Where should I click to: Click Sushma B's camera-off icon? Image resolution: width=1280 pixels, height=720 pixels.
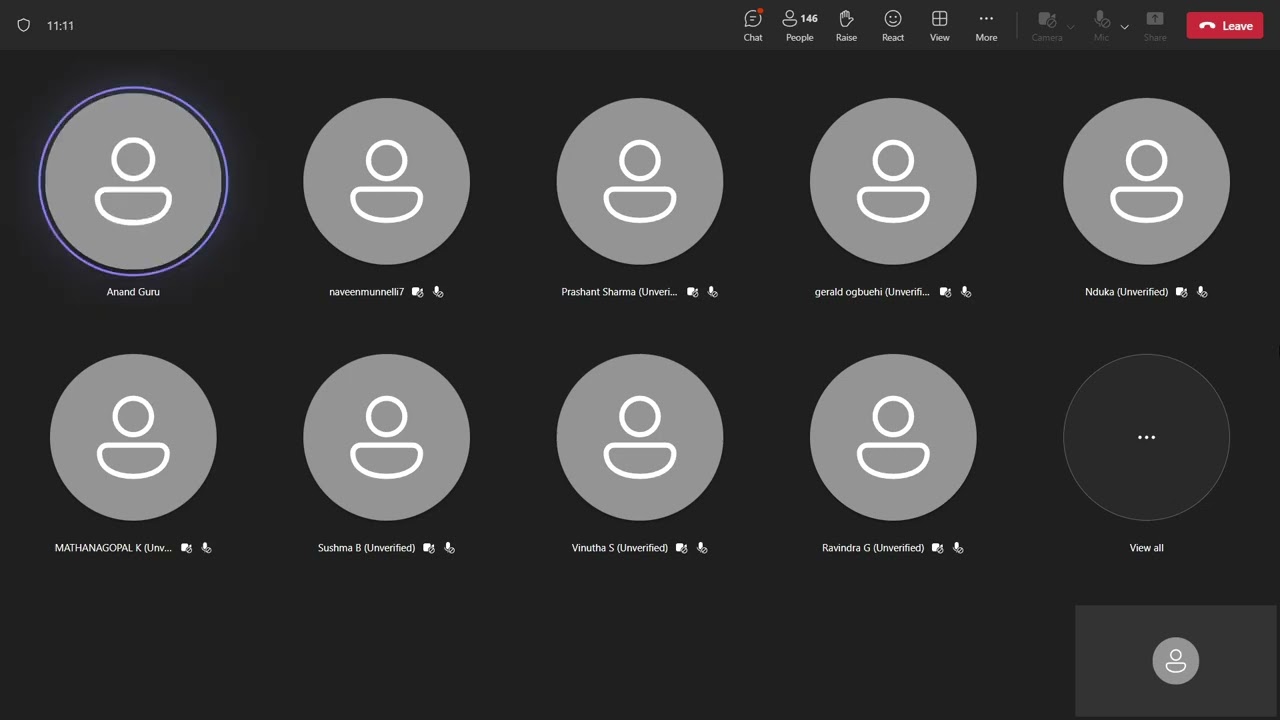click(428, 548)
